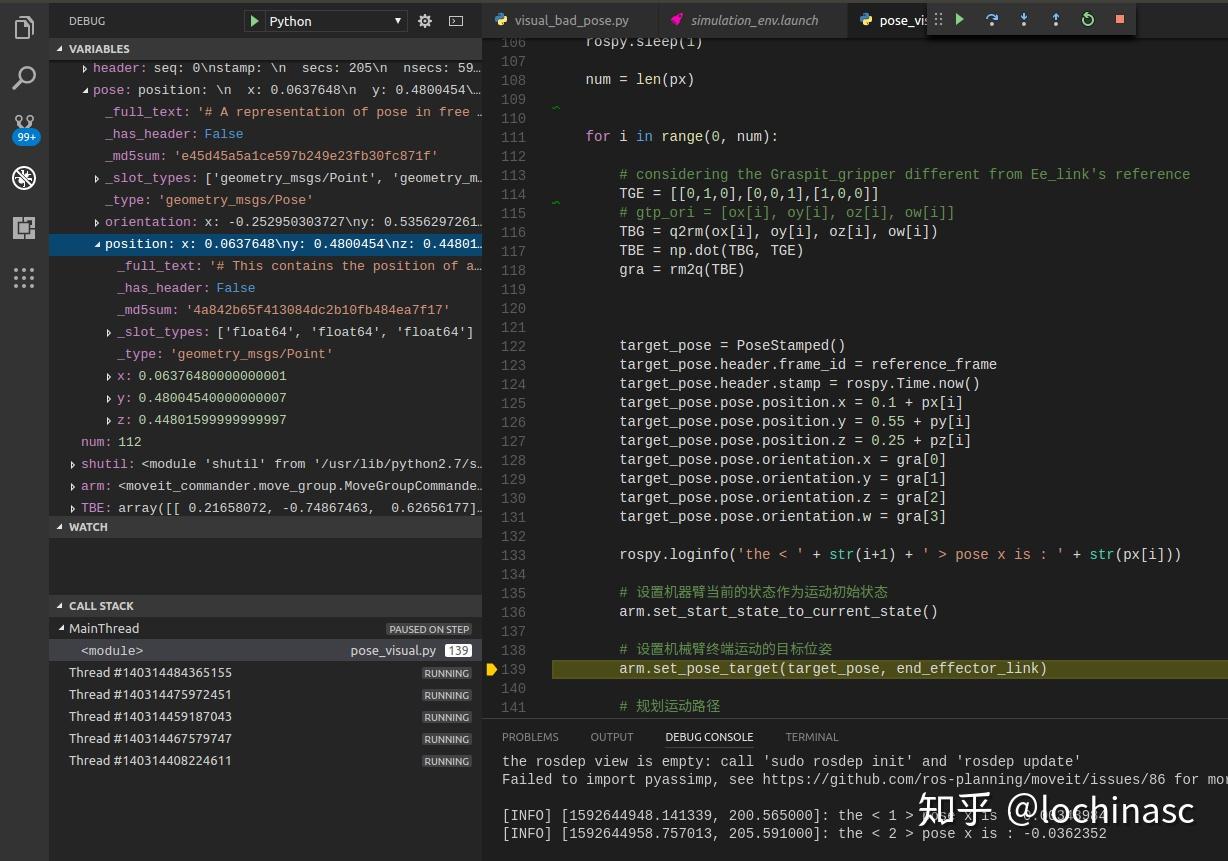Screen dimensions: 1228x861
Task: Start debugging with green play button
Action: tap(255, 21)
